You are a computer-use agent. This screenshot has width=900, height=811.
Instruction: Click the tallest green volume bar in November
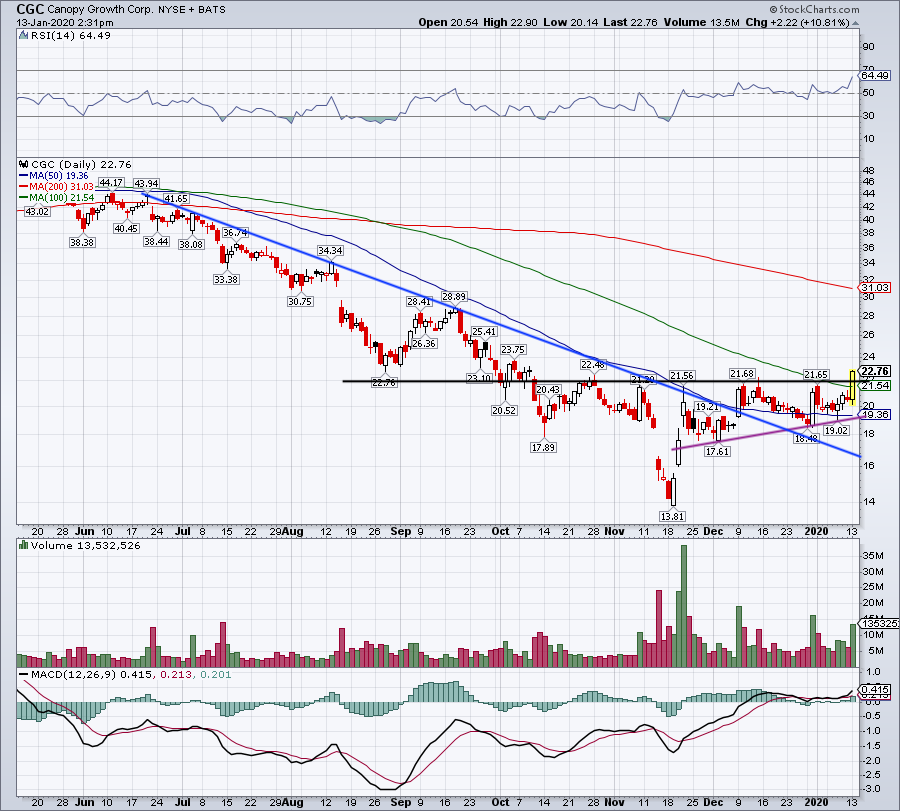pyautogui.click(x=684, y=606)
